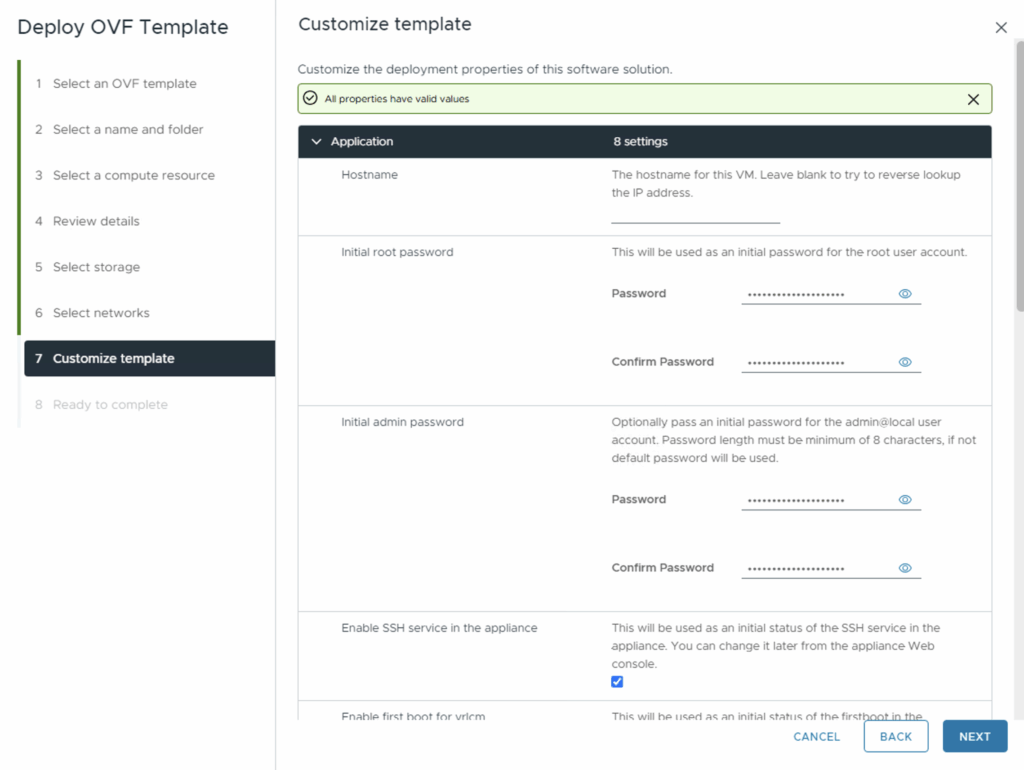Close the Deploy OVF Template dialog
The image size is (1024, 770).
point(1001,28)
